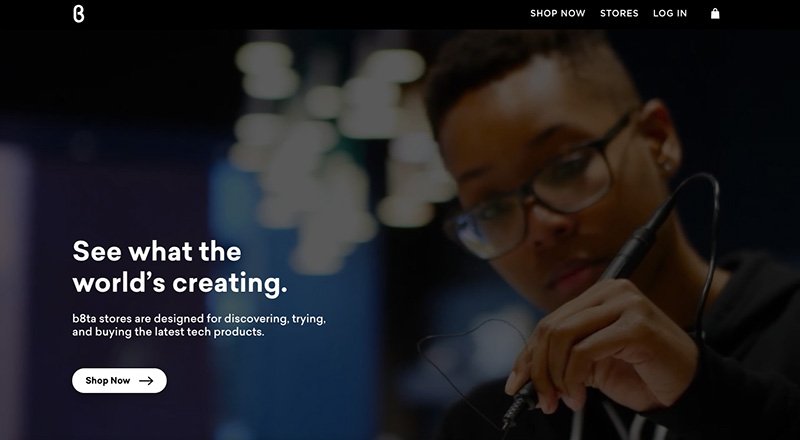This screenshot has height=440, width=800.
Task: Click the b8ta logo in the header
Action: (79, 14)
